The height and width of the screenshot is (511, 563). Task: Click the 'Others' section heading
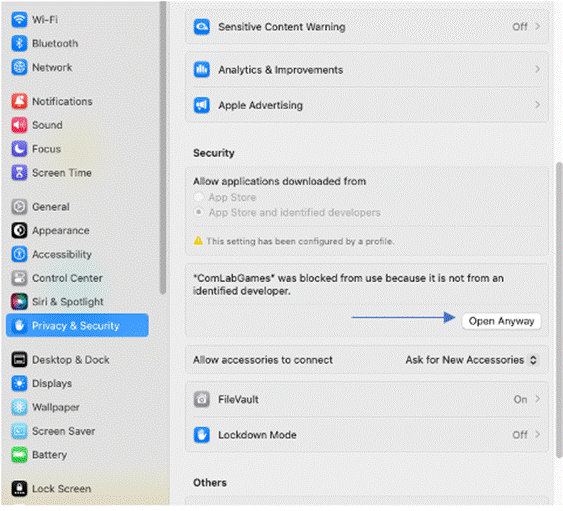click(210, 483)
